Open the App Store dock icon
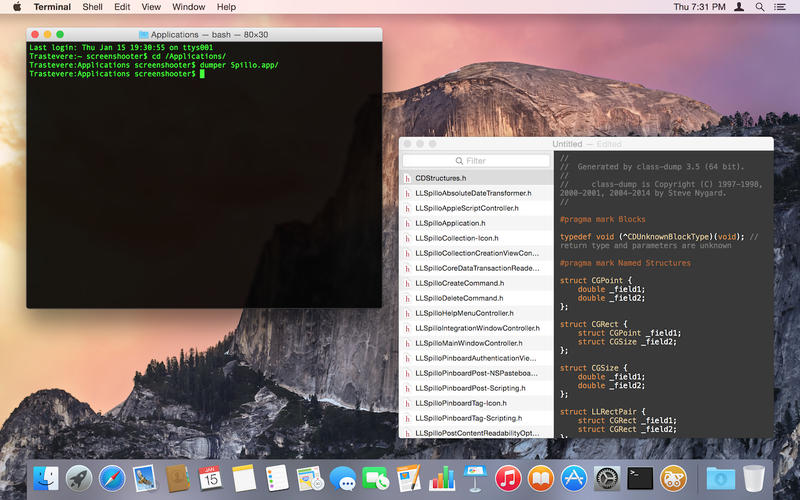Image resolution: width=800 pixels, height=500 pixels. pyautogui.click(x=573, y=478)
